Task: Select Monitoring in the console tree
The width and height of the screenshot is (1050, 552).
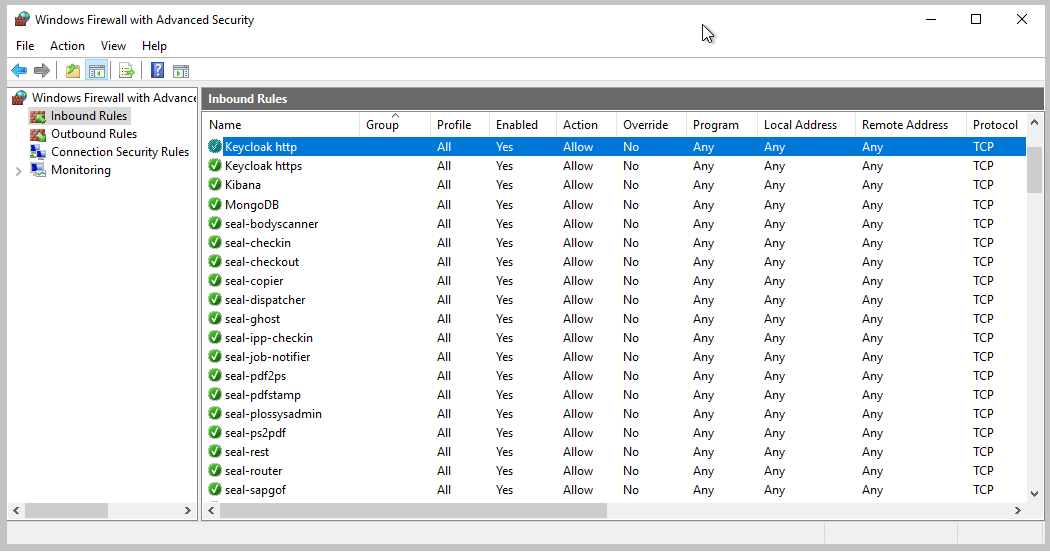Action: coord(80,170)
